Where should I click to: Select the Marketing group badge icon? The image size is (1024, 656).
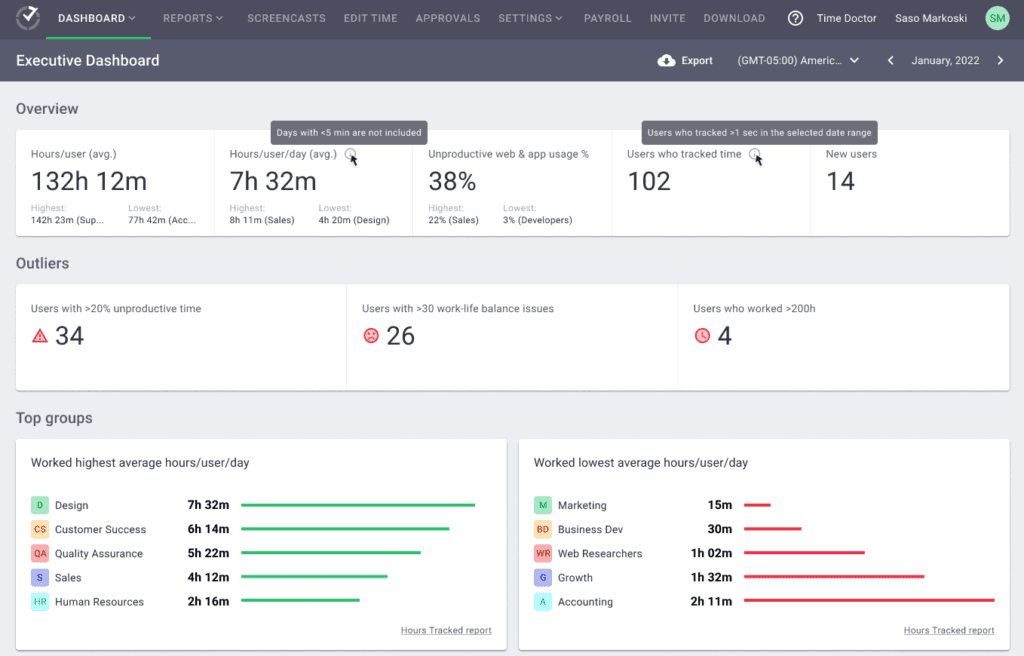(x=543, y=505)
